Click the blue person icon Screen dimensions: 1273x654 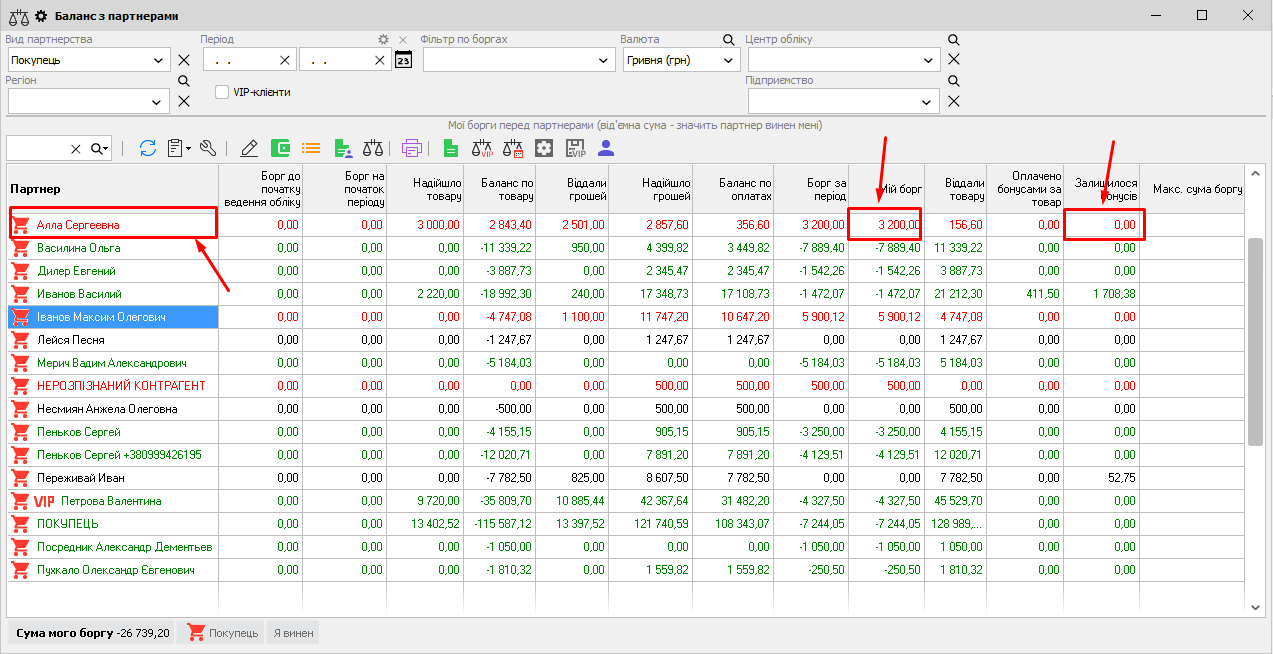tap(605, 148)
